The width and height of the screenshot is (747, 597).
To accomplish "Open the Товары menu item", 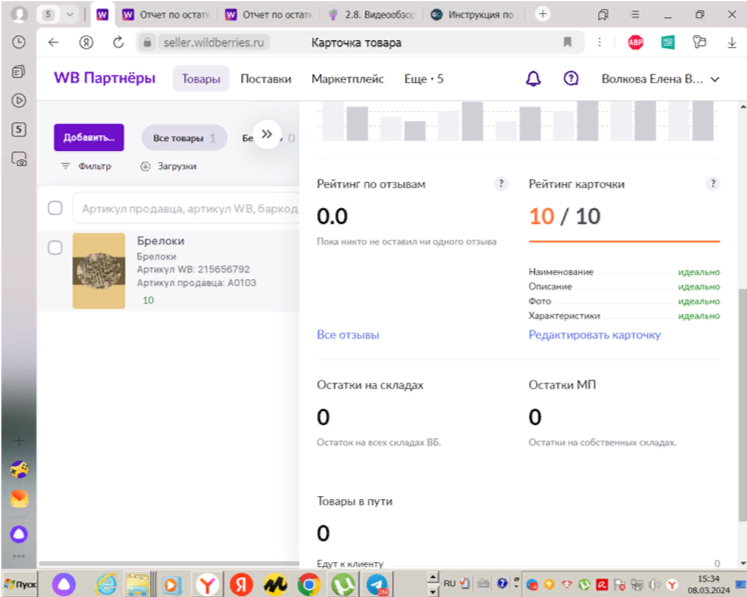I will pos(201,79).
